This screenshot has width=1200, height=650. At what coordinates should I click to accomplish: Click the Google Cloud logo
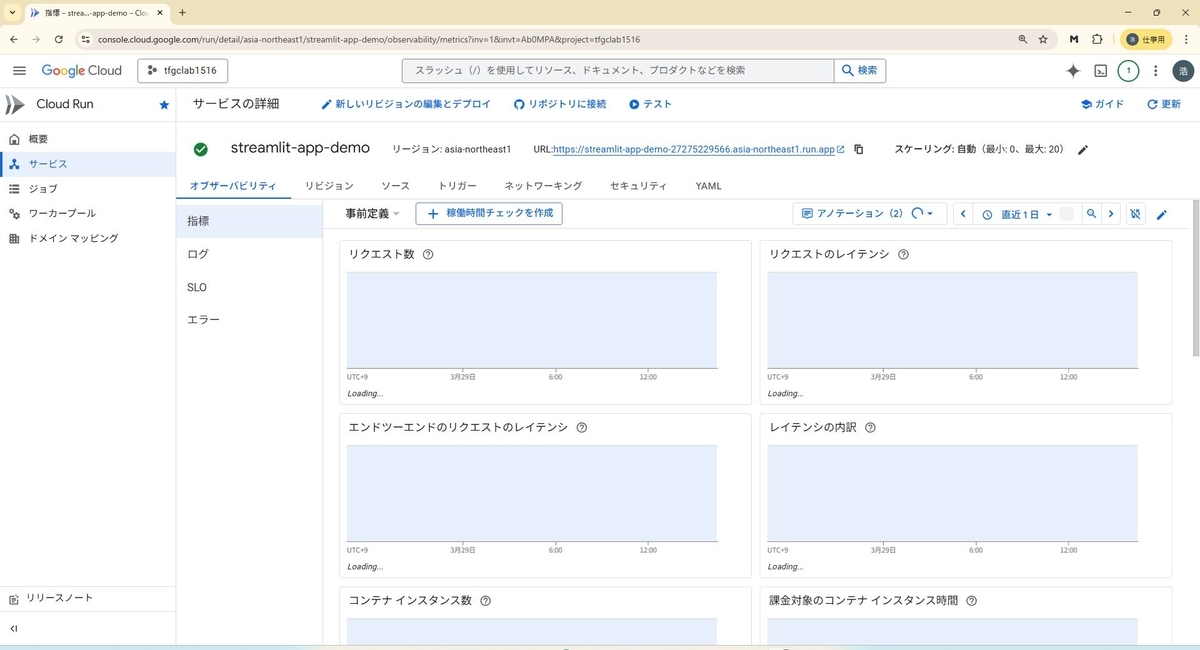tap(82, 71)
